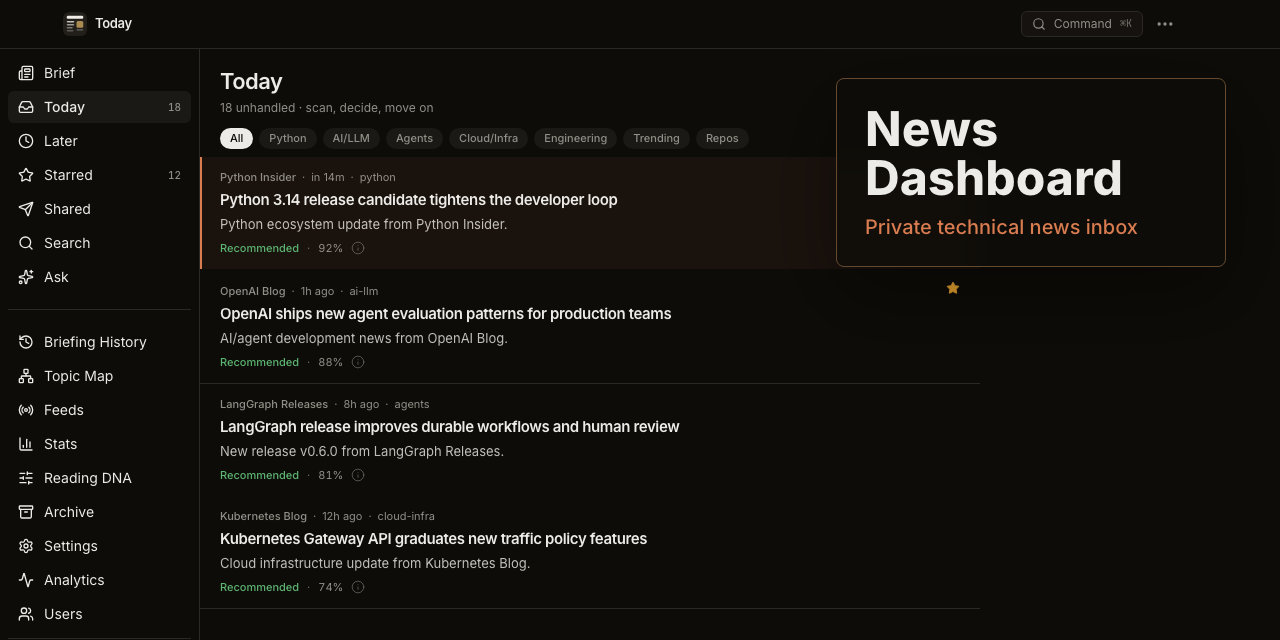Select the Today inbox icon
The height and width of the screenshot is (640, 1280).
click(26, 107)
